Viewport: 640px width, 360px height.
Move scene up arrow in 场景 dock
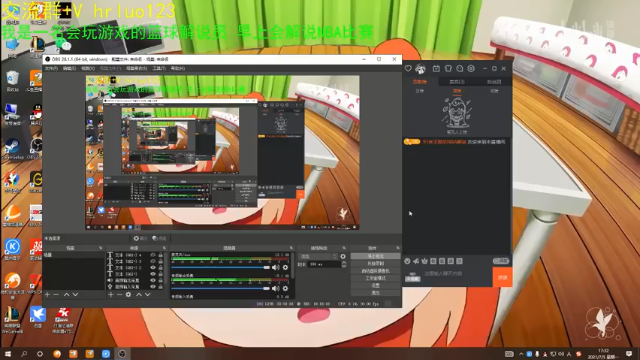tap(67, 294)
